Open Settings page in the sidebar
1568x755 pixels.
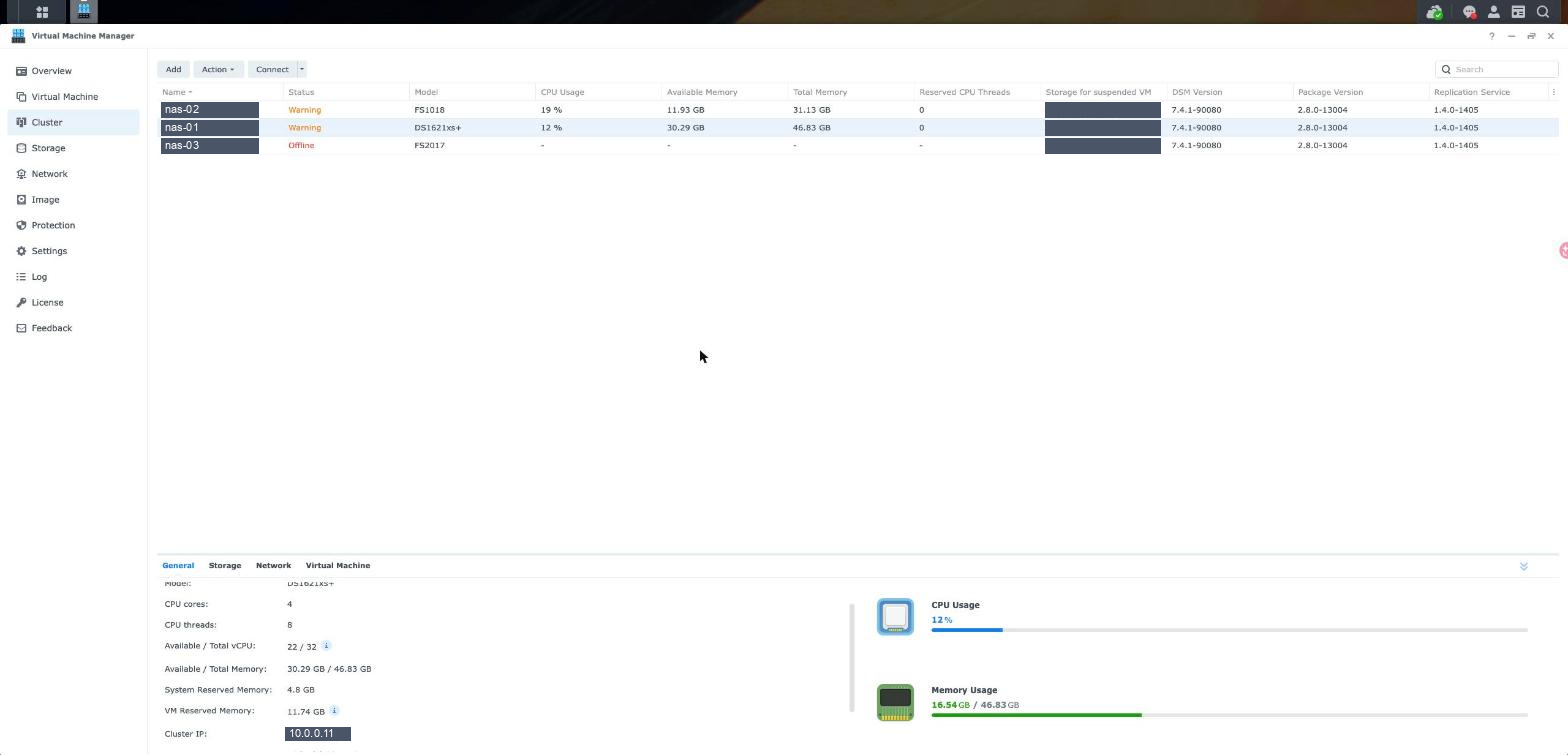73,251
